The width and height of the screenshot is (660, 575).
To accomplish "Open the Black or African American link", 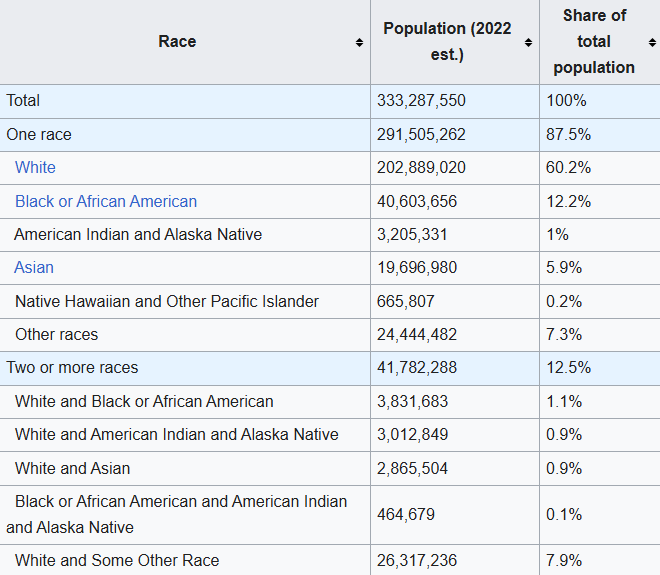I will [106, 201].
